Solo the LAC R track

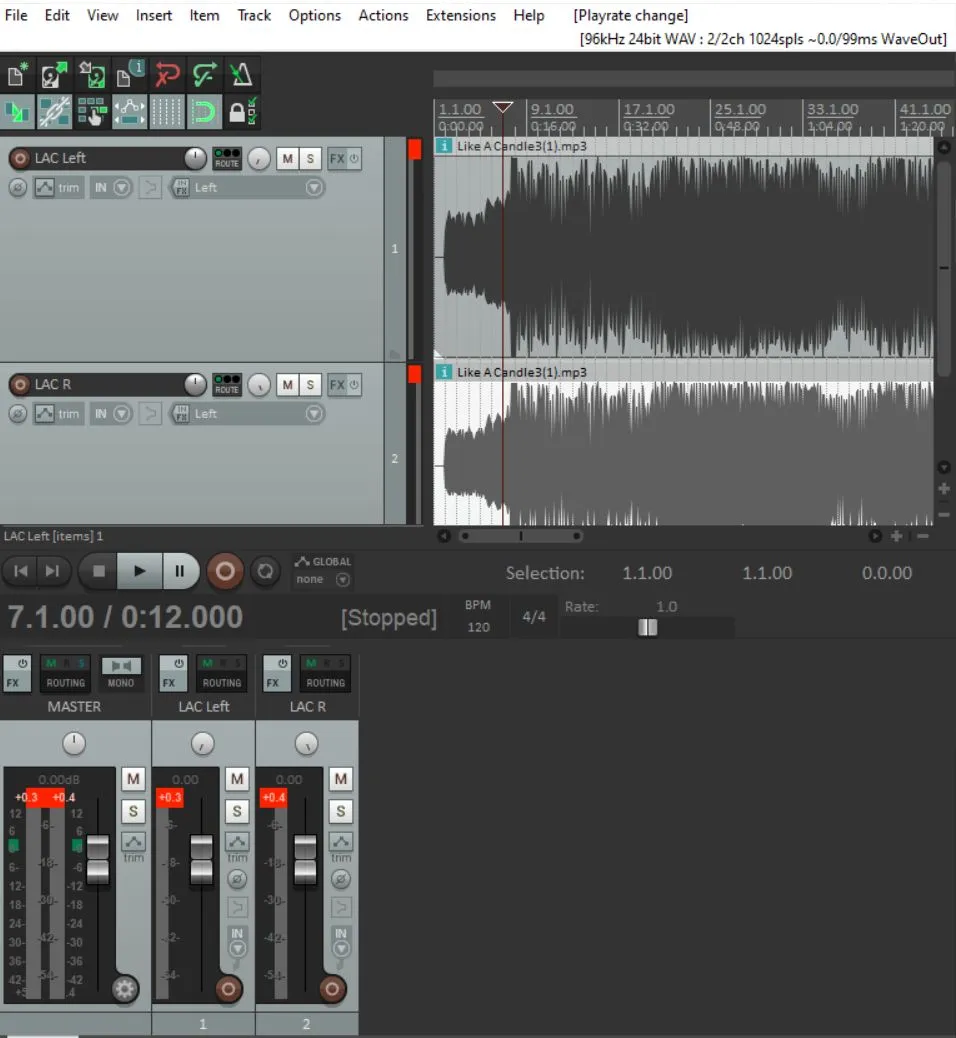coord(310,385)
